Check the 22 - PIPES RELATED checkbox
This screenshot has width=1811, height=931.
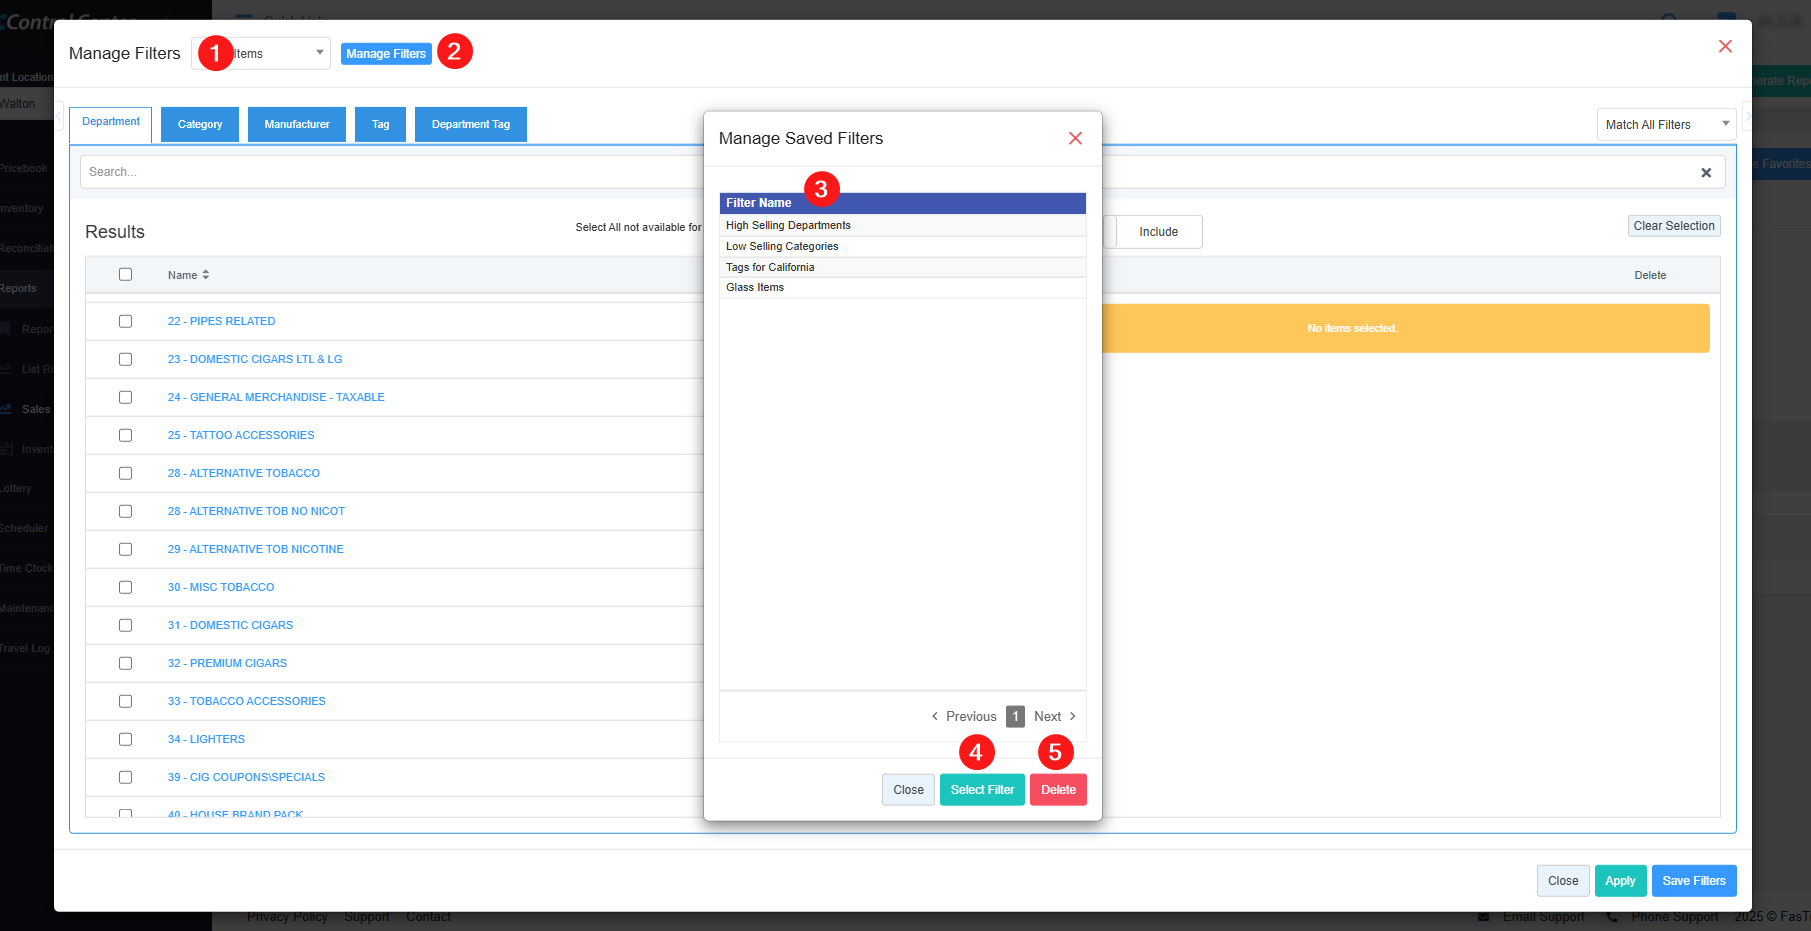click(x=125, y=322)
